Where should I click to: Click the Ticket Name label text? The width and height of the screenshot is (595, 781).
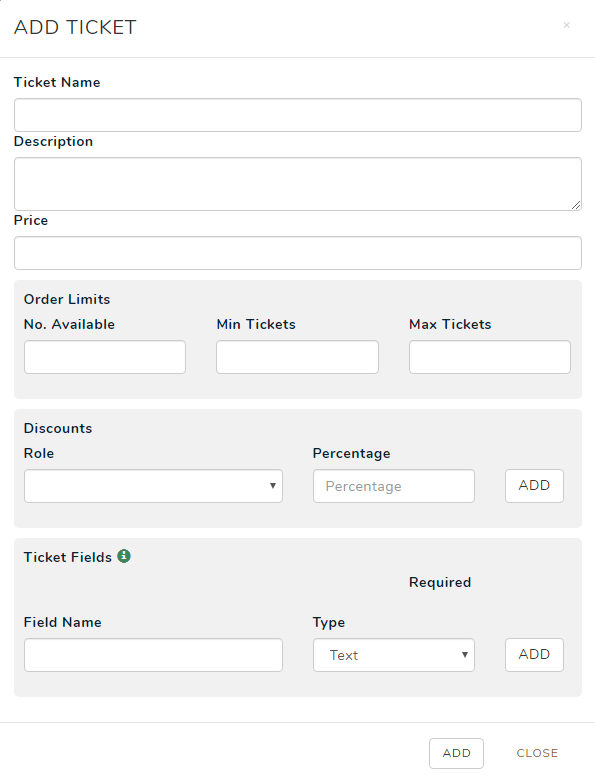point(57,82)
